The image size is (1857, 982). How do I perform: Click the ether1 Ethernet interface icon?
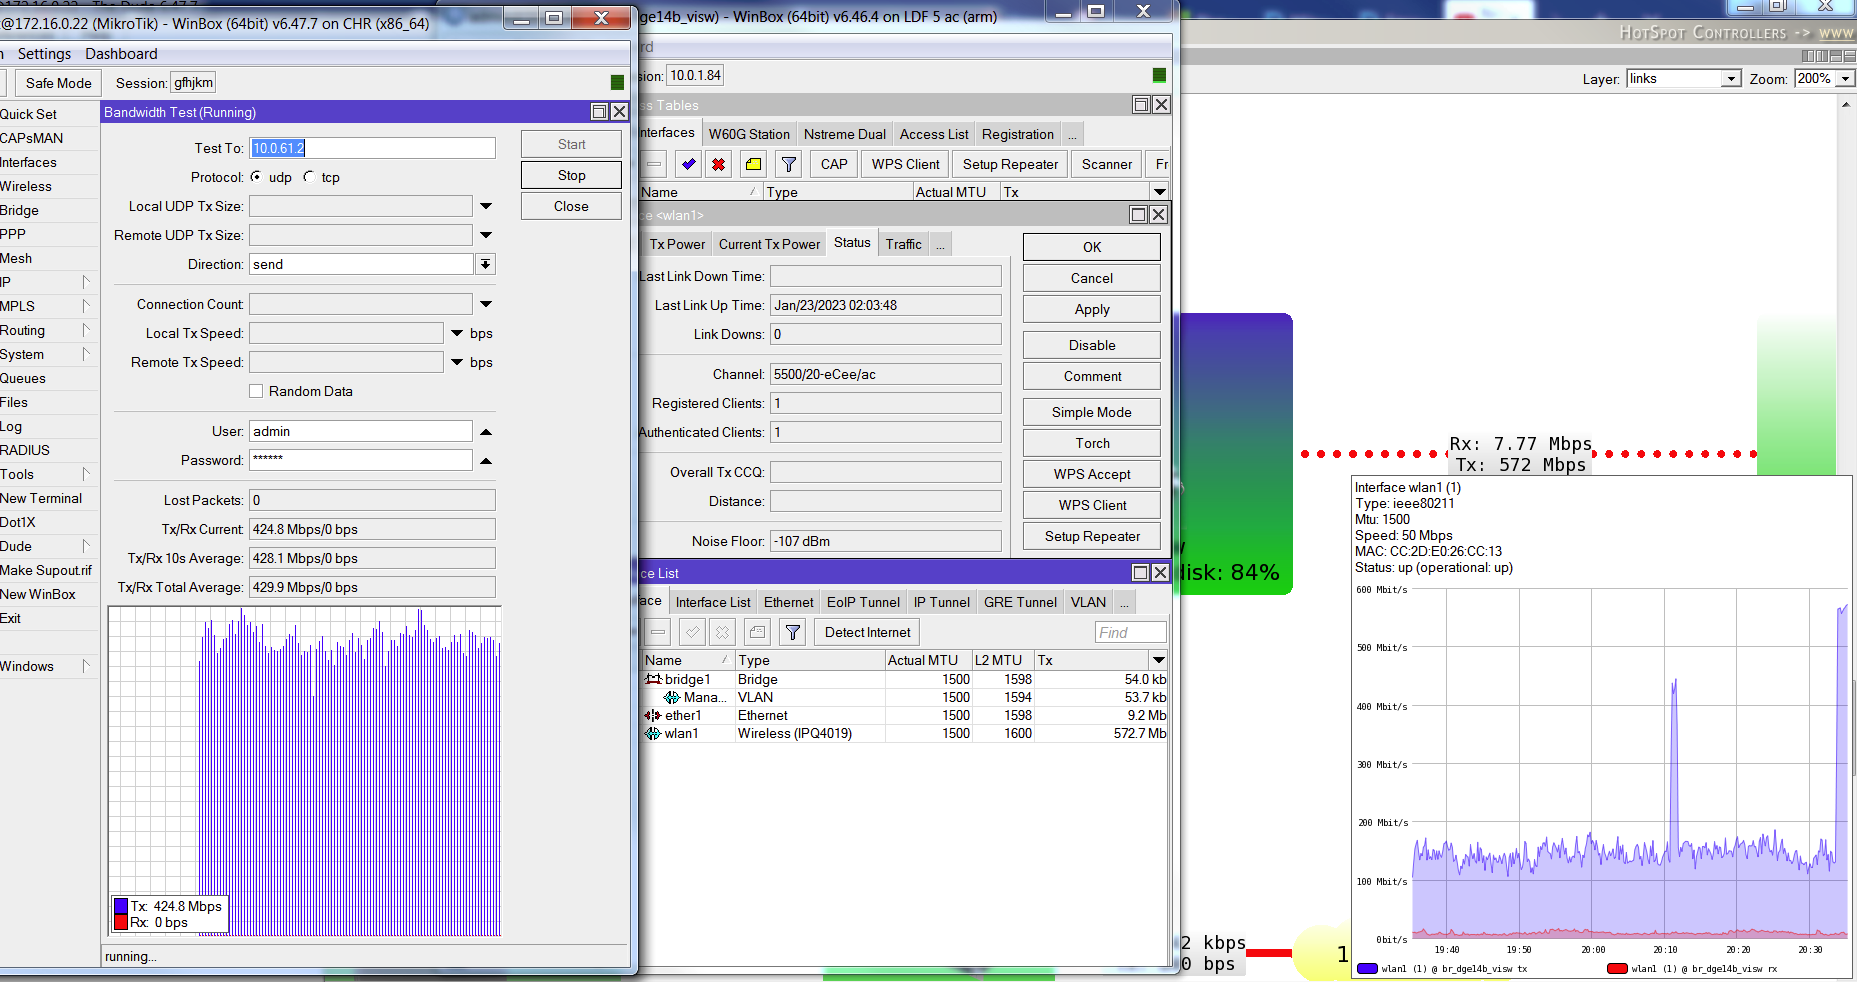coord(653,715)
